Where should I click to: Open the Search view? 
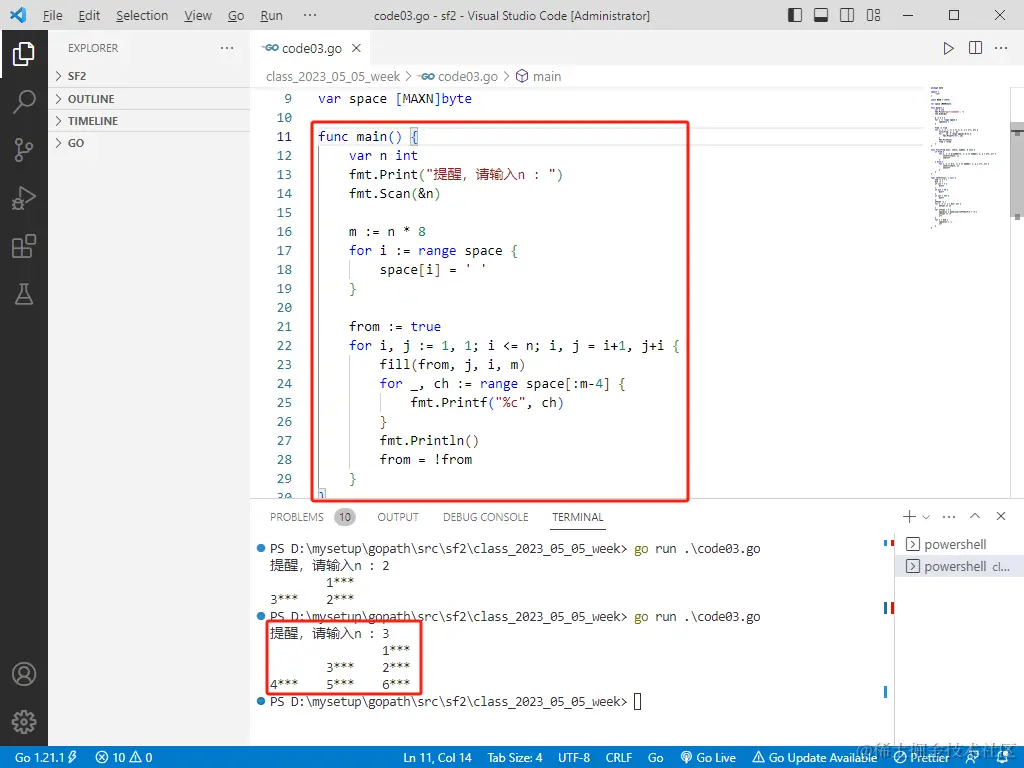24,102
